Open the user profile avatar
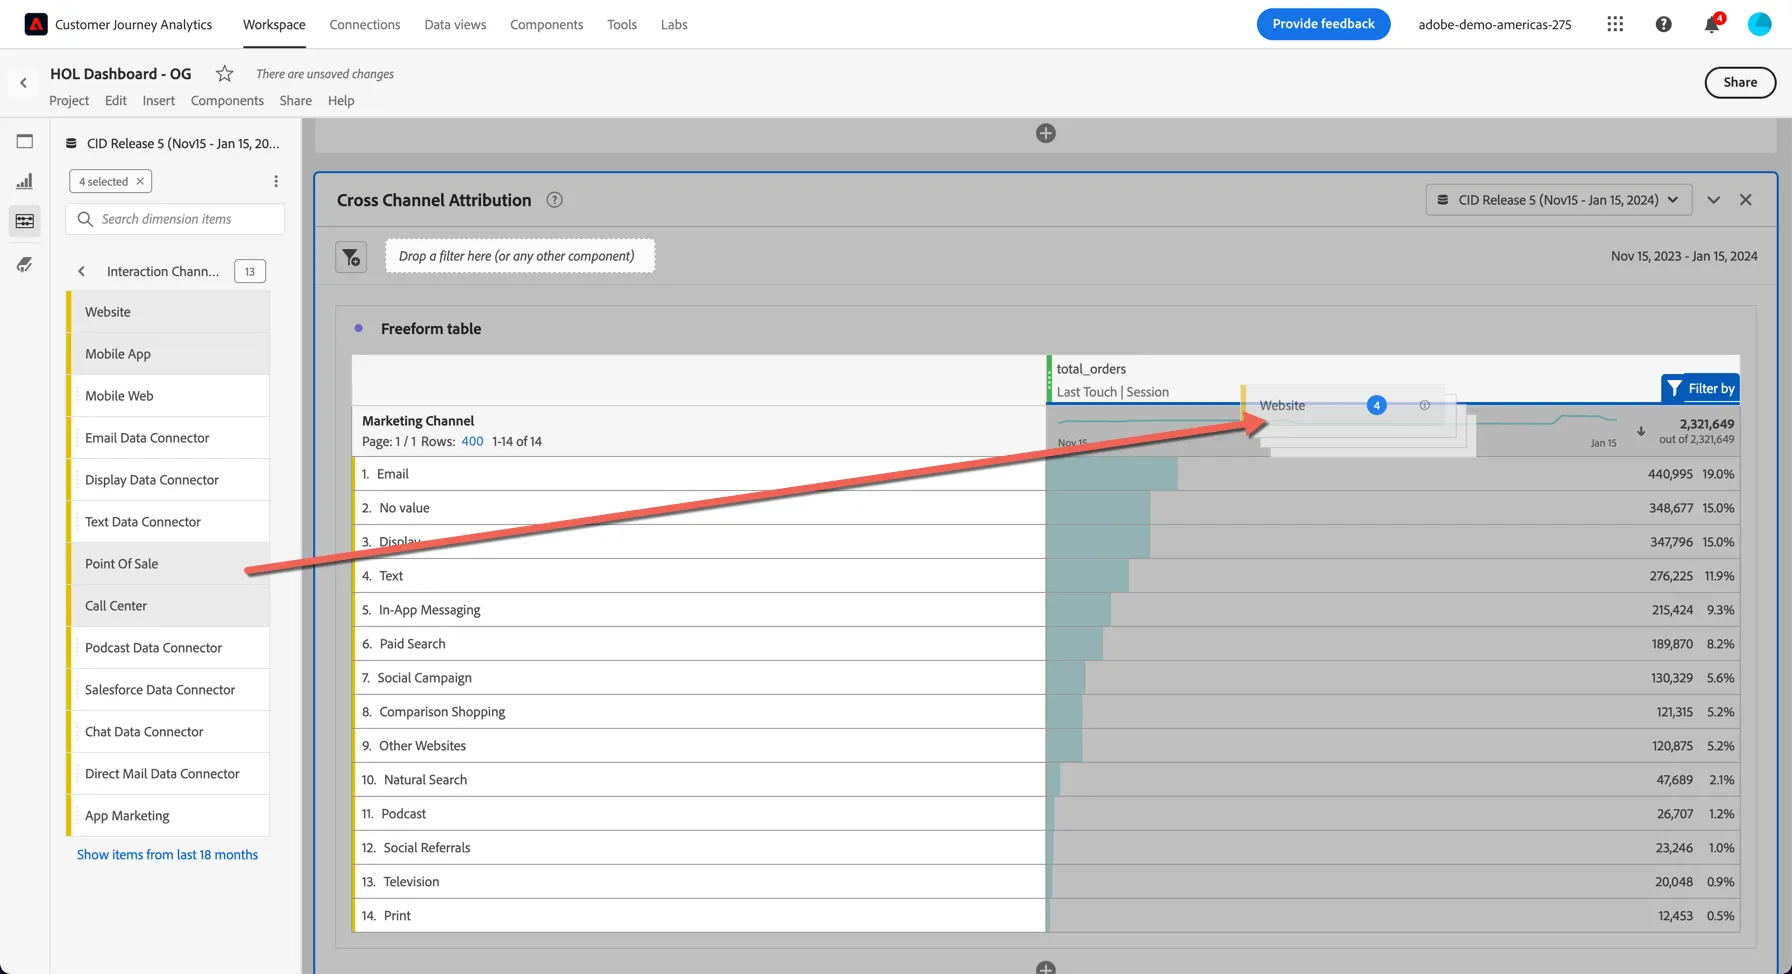Viewport: 1792px width, 974px height. coord(1760,24)
